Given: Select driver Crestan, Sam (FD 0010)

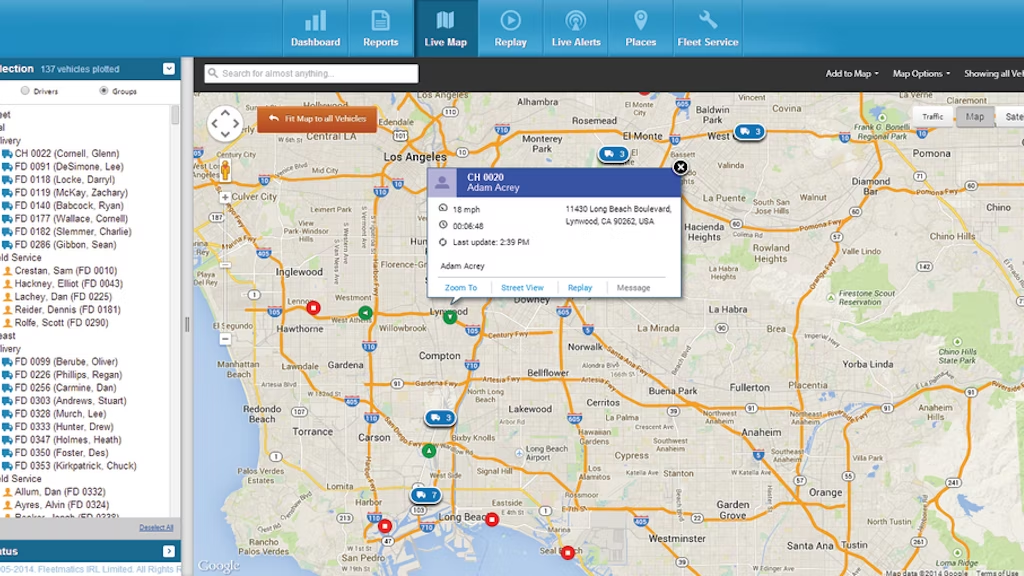Looking at the screenshot, I should pos(65,270).
